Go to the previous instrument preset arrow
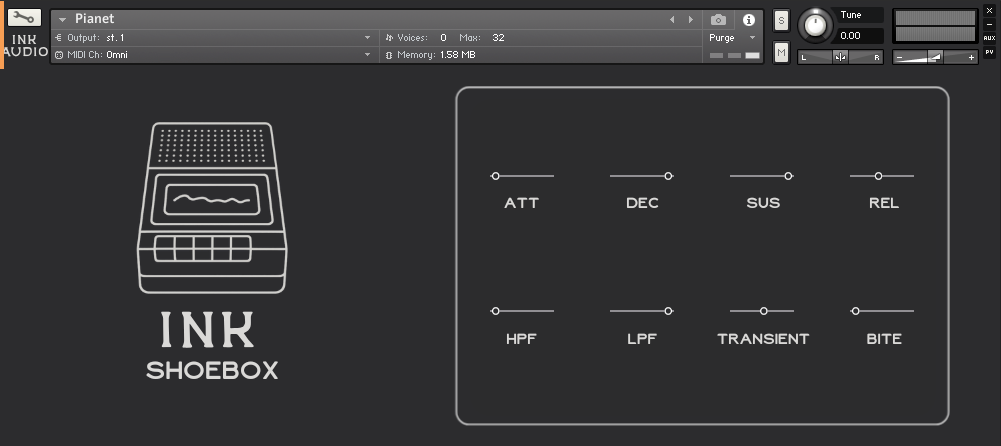Viewport: 1001px width, 446px height. 672,19
